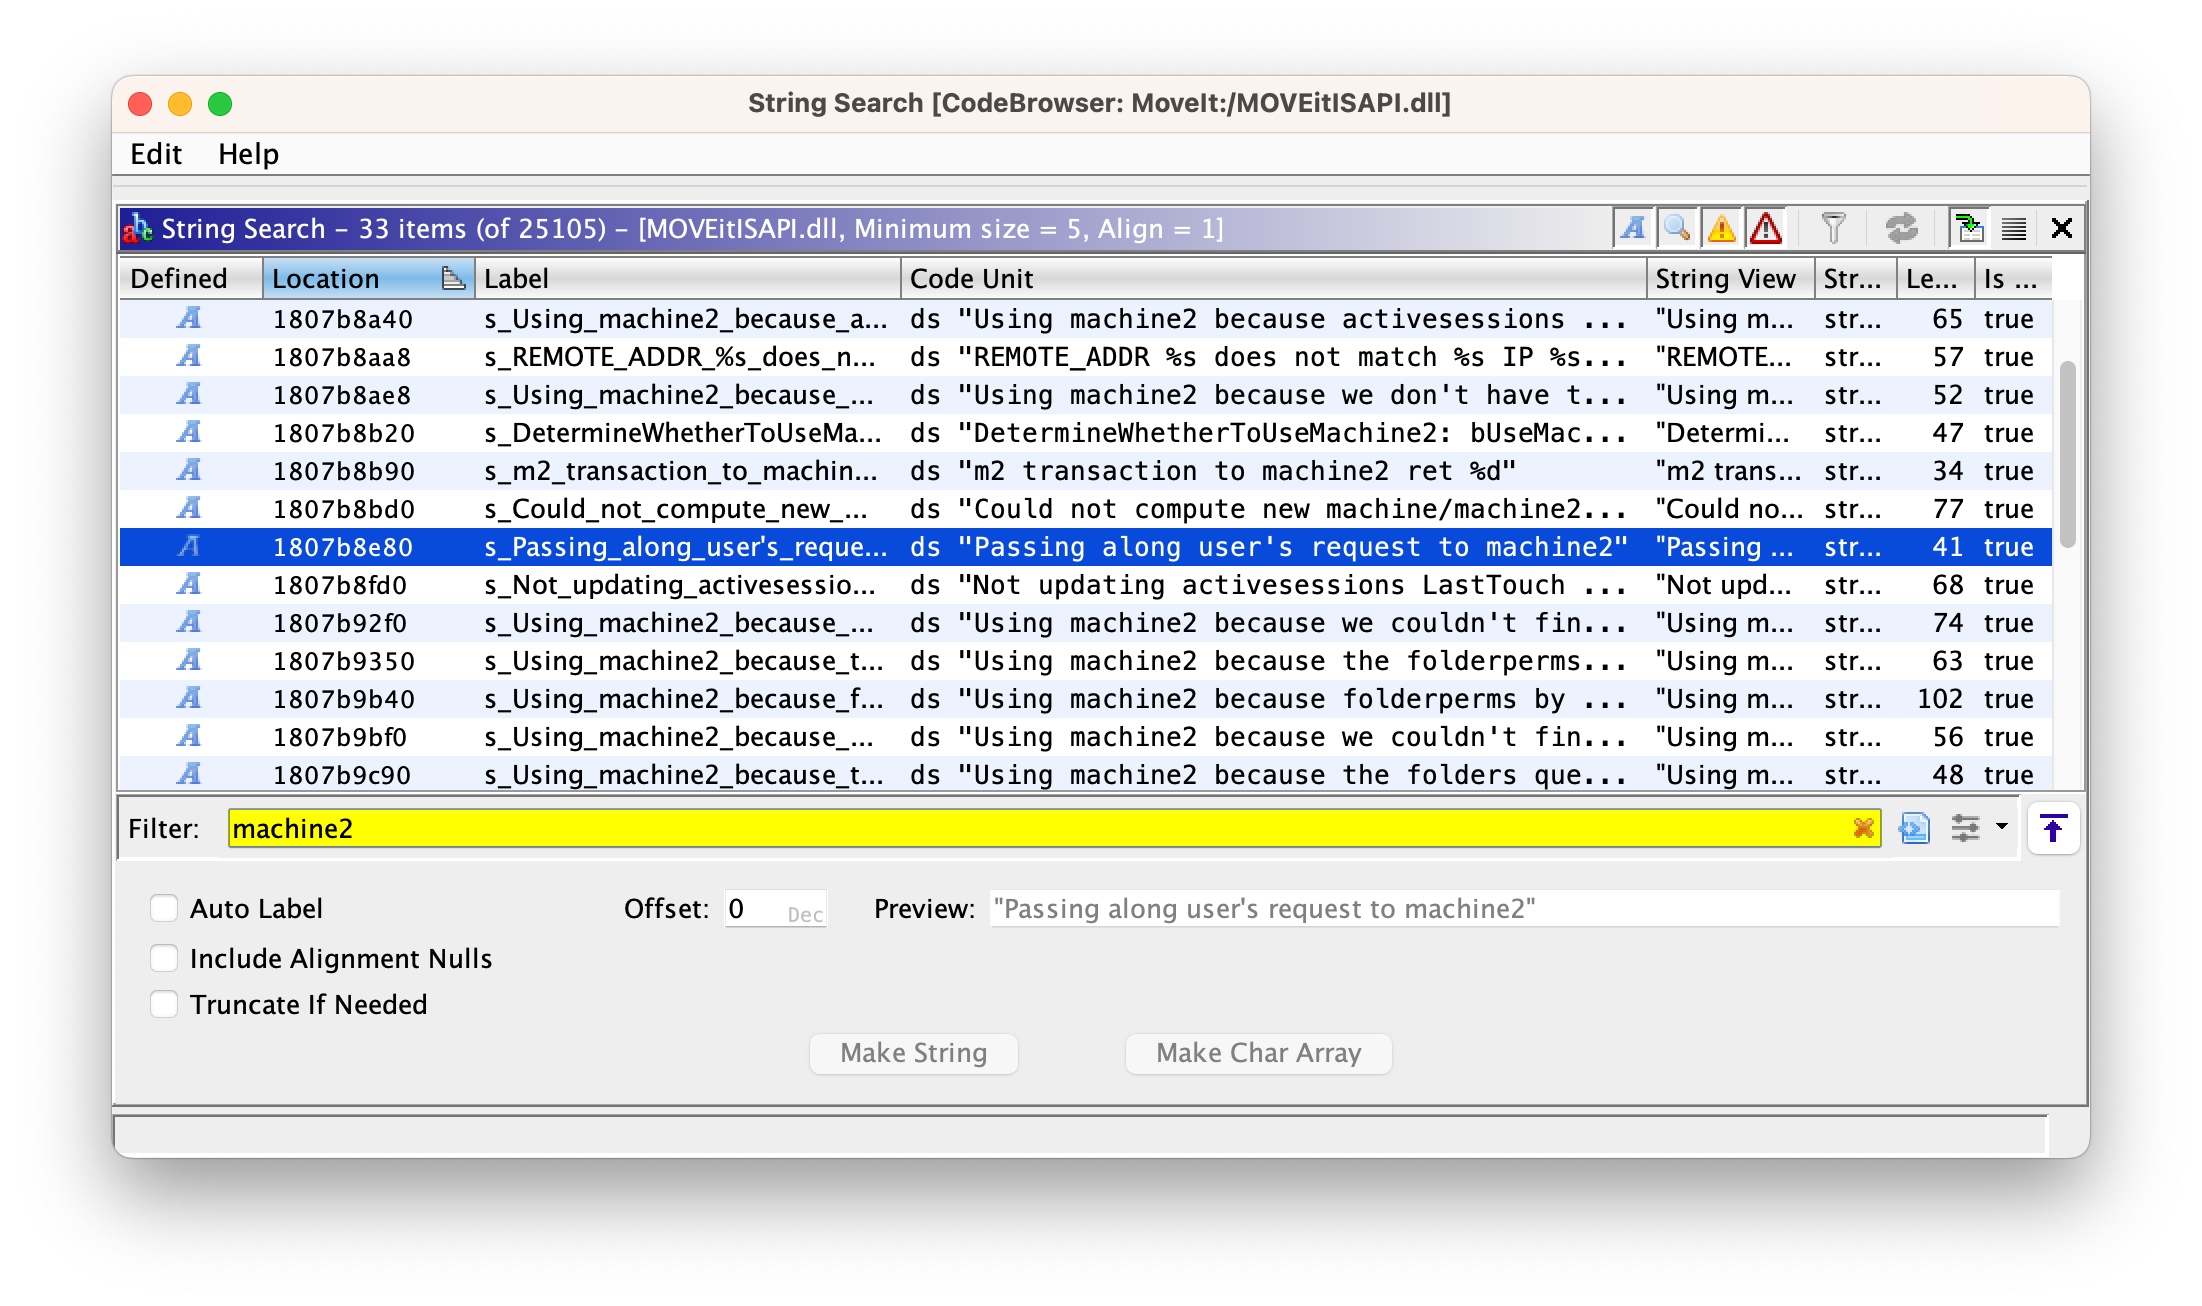This screenshot has width=2202, height=1306.
Task: Click the macOS green zoom window button
Action: click(x=220, y=104)
